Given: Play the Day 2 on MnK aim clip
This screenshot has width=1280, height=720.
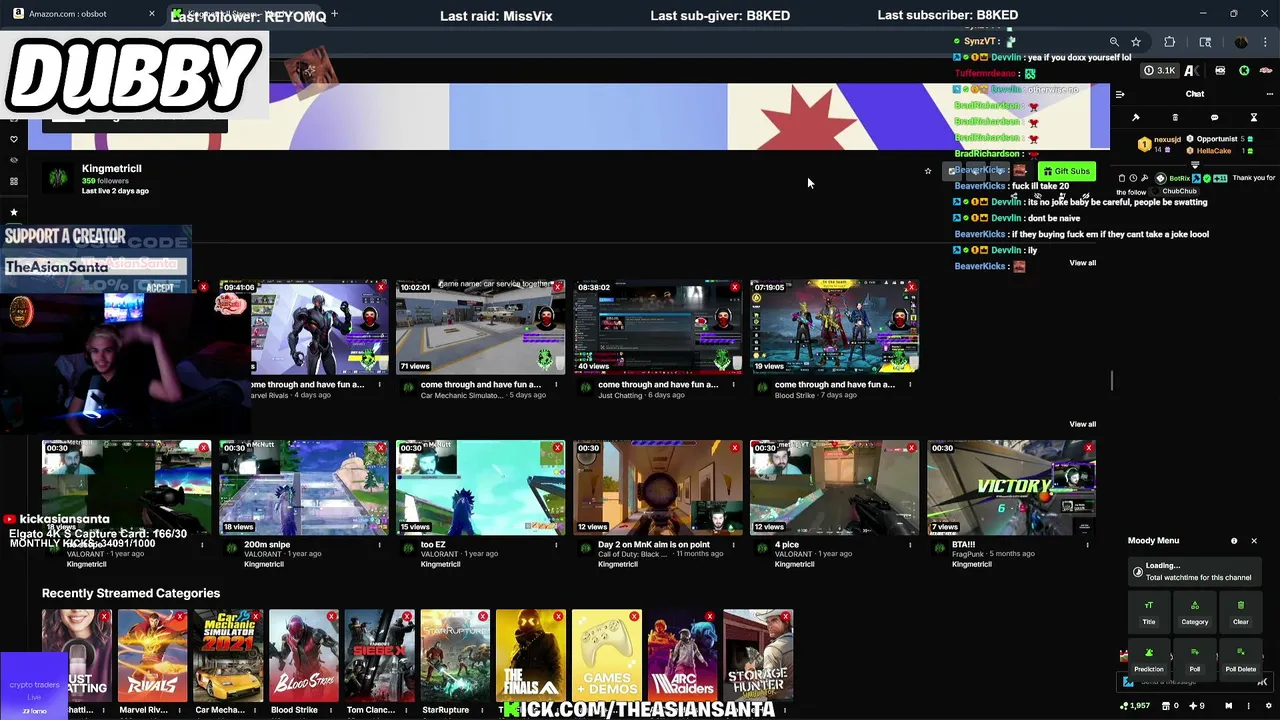Looking at the screenshot, I should [x=657, y=487].
